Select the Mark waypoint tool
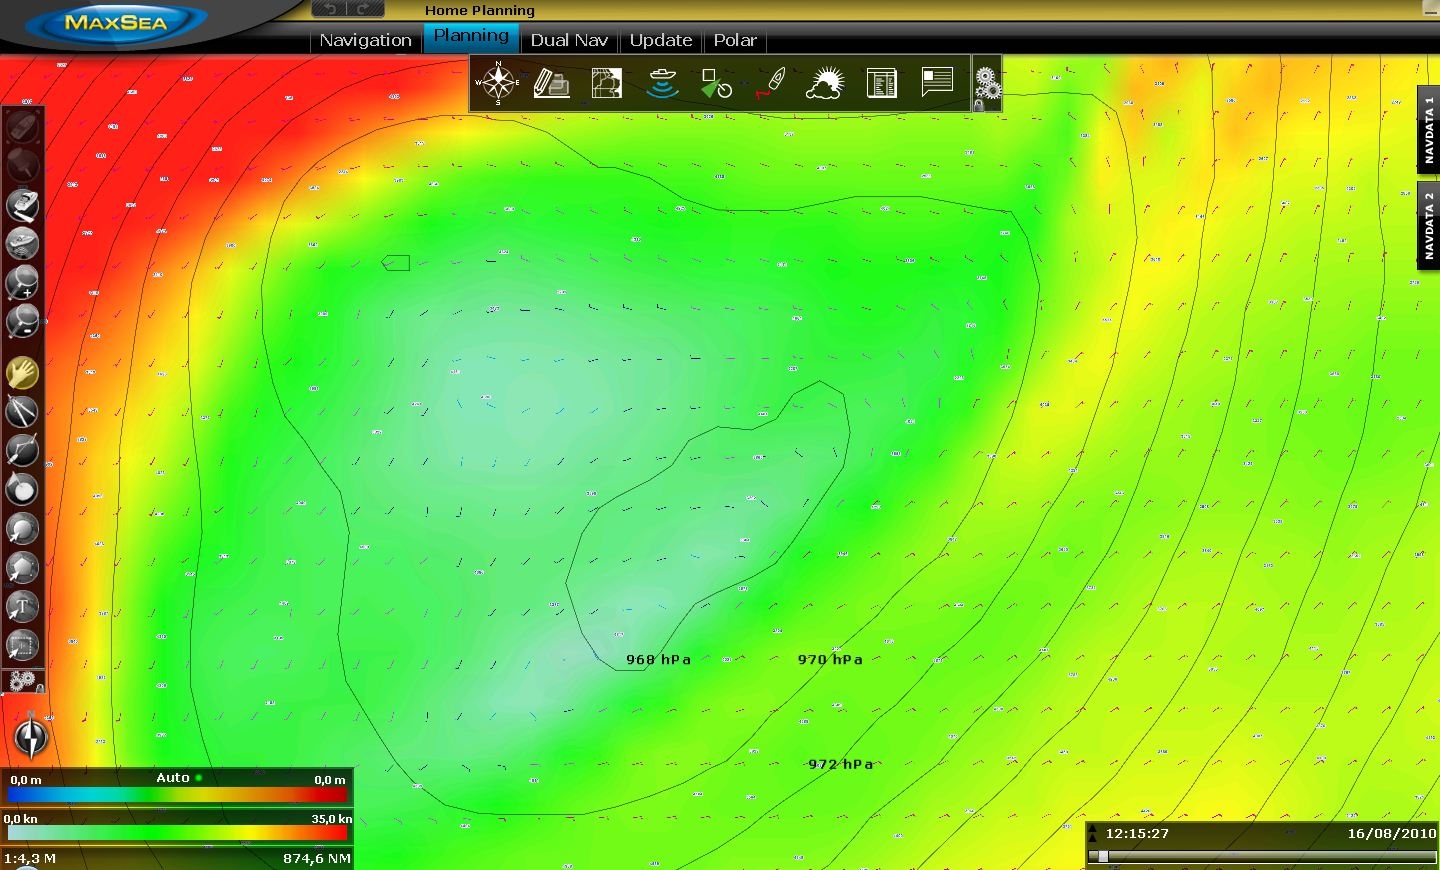The height and width of the screenshot is (870, 1440). pos(22,489)
